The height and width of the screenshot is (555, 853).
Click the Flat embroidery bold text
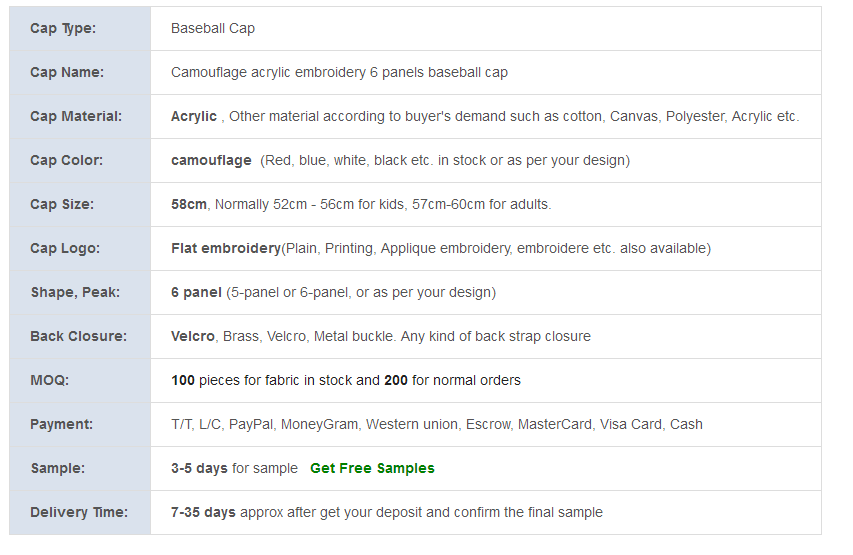pyautogui.click(x=225, y=248)
